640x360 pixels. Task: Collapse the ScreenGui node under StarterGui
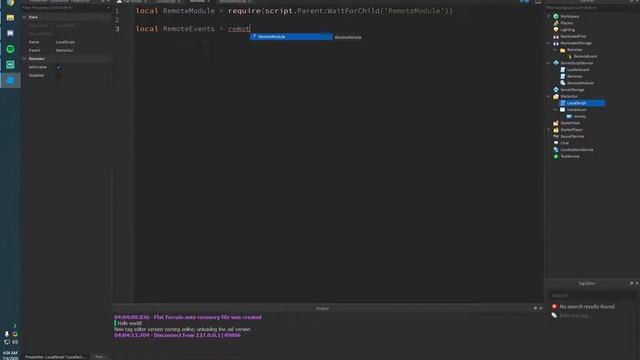tap(555, 110)
